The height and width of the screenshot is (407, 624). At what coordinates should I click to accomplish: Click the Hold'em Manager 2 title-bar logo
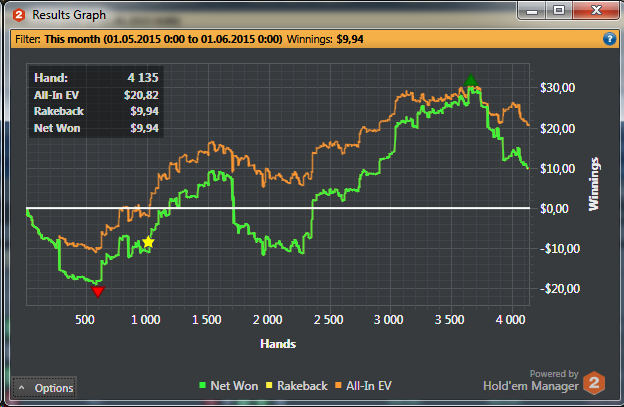coord(19,15)
